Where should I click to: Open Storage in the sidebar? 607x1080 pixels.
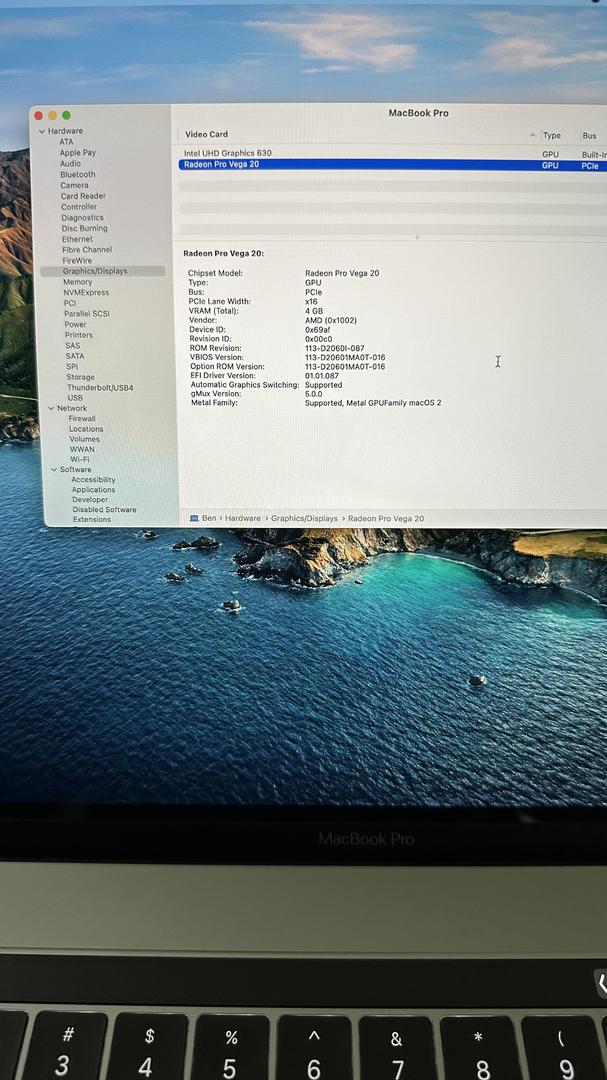[81, 377]
